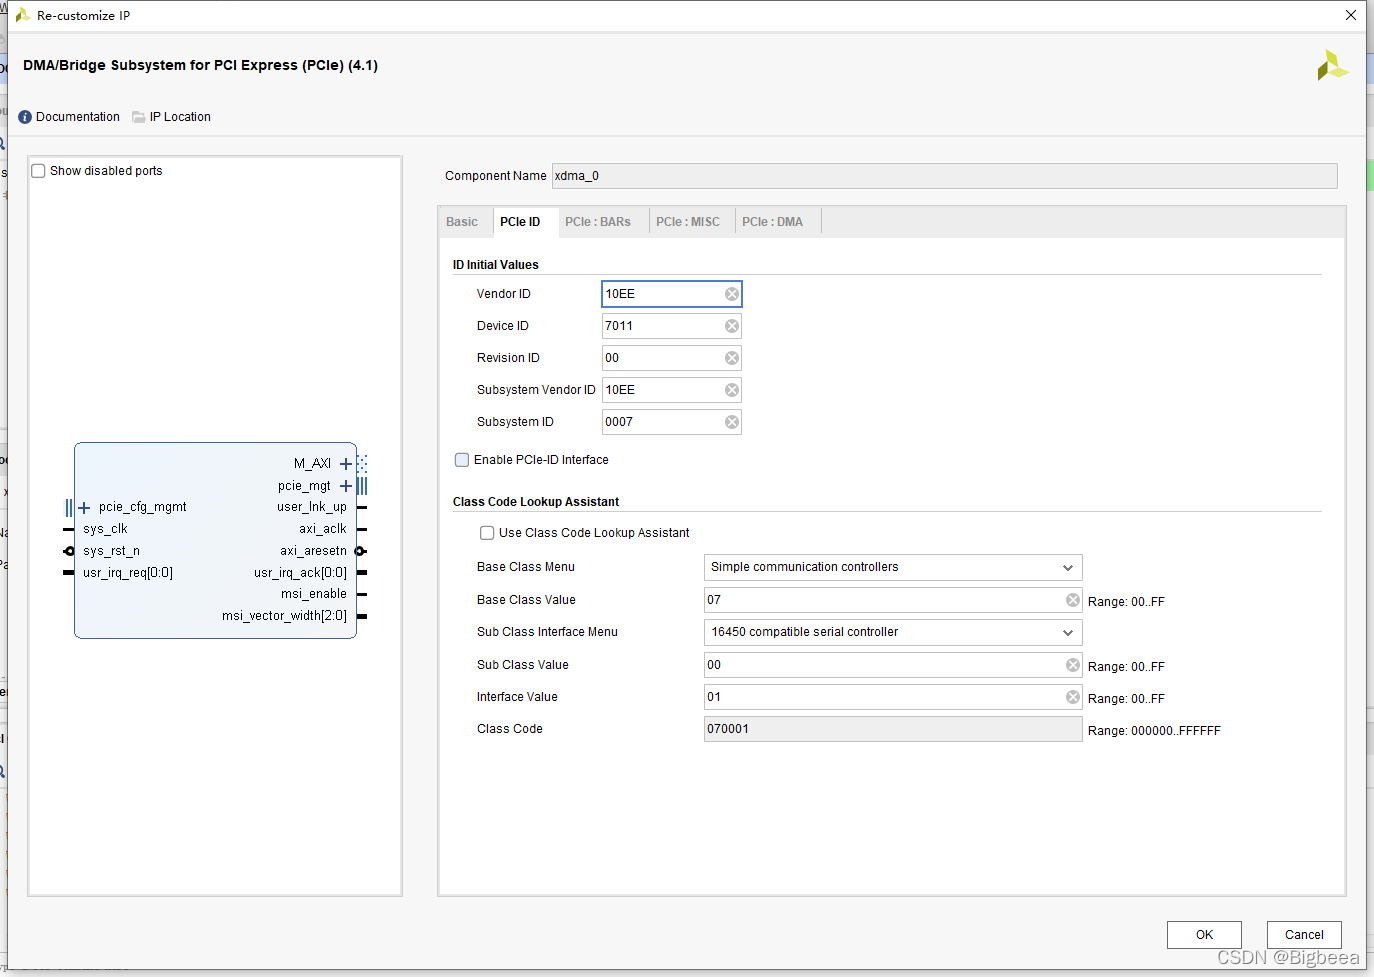This screenshot has height=977, width=1374.
Task: Clear the Subsystem Vendor ID value
Action: click(732, 390)
